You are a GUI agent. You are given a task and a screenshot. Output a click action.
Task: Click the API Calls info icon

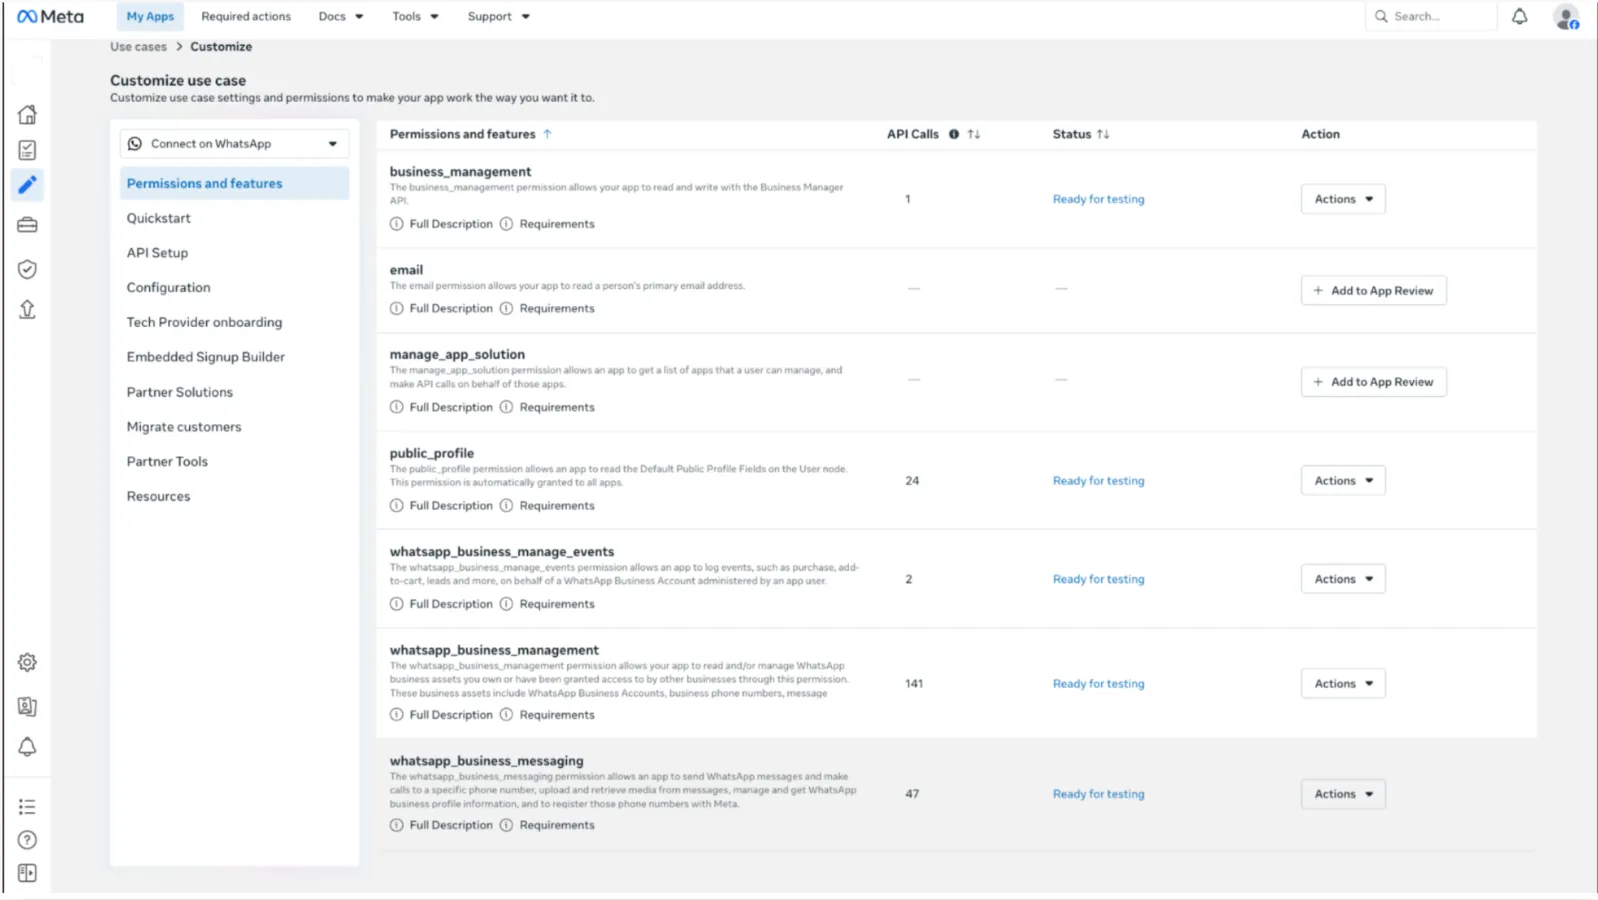(x=954, y=134)
